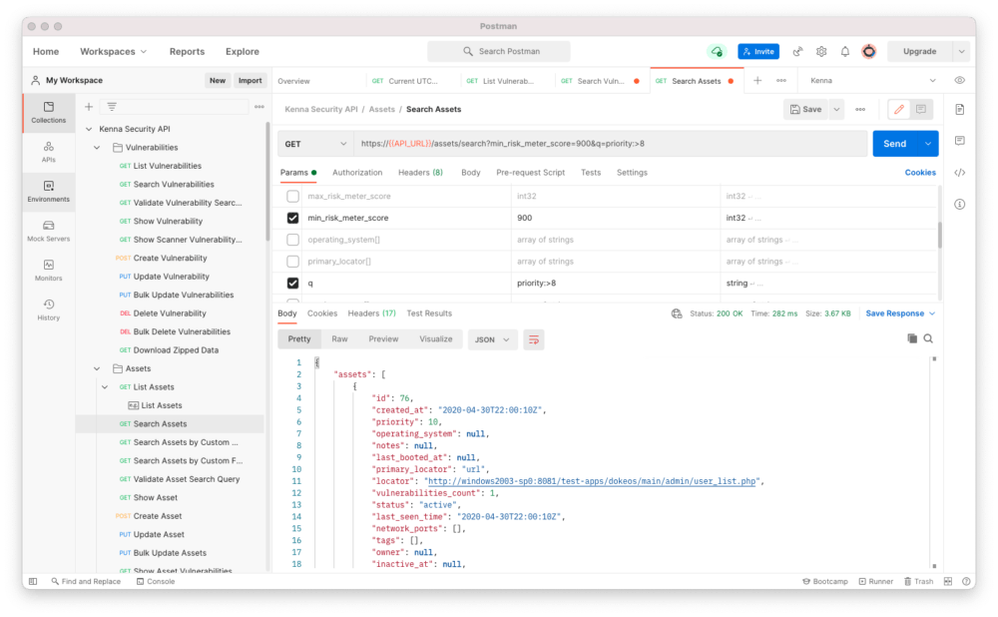The image size is (998, 617).
Task: Open Mock Servers from the sidebar
Action: 48,230
